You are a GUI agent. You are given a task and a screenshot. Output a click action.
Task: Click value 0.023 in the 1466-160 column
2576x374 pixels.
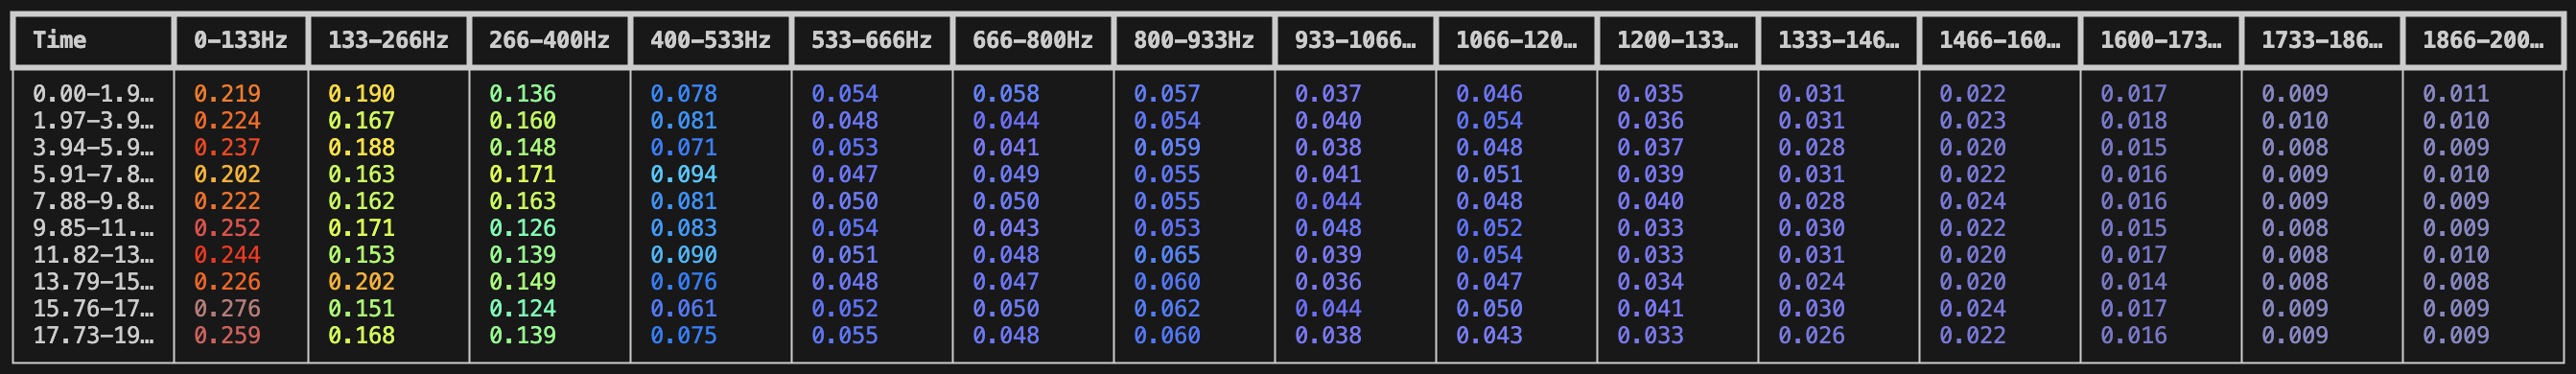pyautogui.click(x=1973, y=121)
